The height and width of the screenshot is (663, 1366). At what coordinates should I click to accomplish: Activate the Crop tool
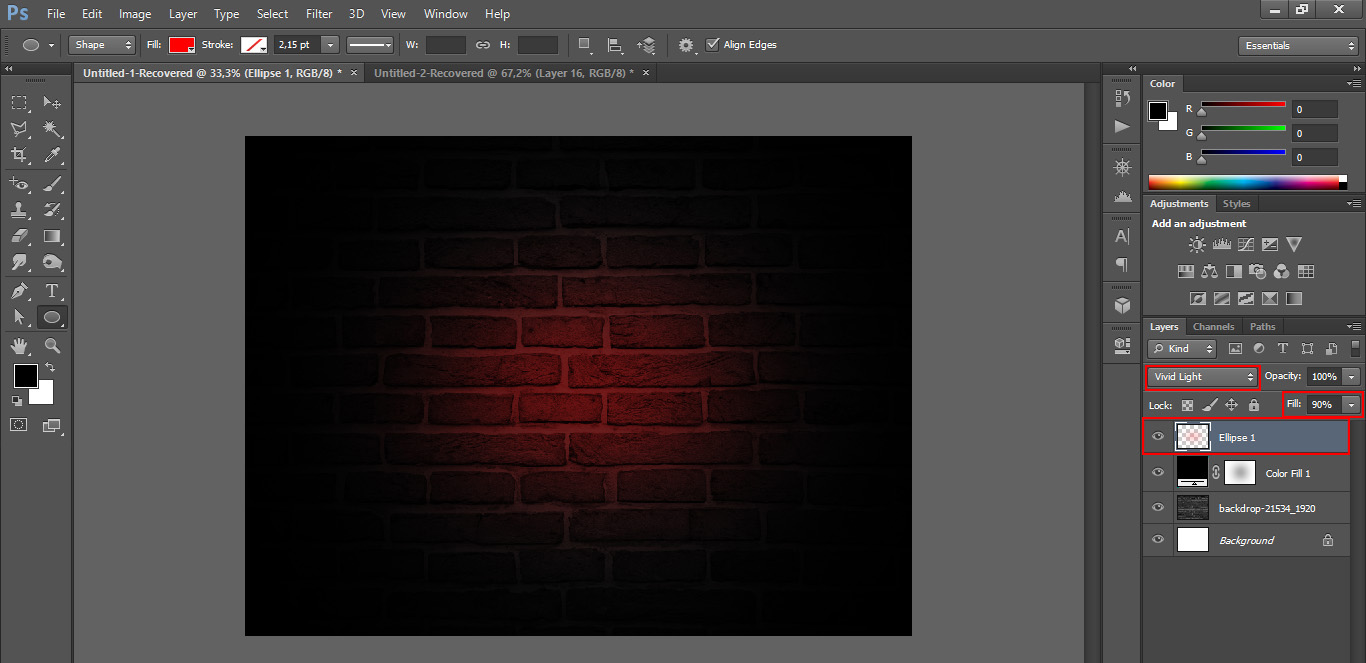pos(19,155)
